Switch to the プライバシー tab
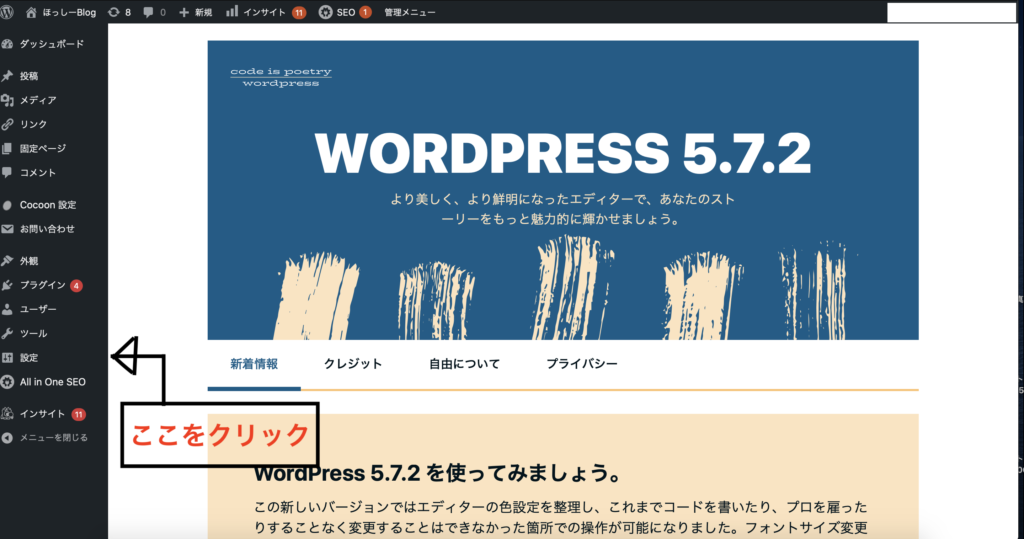 point(582,364)
